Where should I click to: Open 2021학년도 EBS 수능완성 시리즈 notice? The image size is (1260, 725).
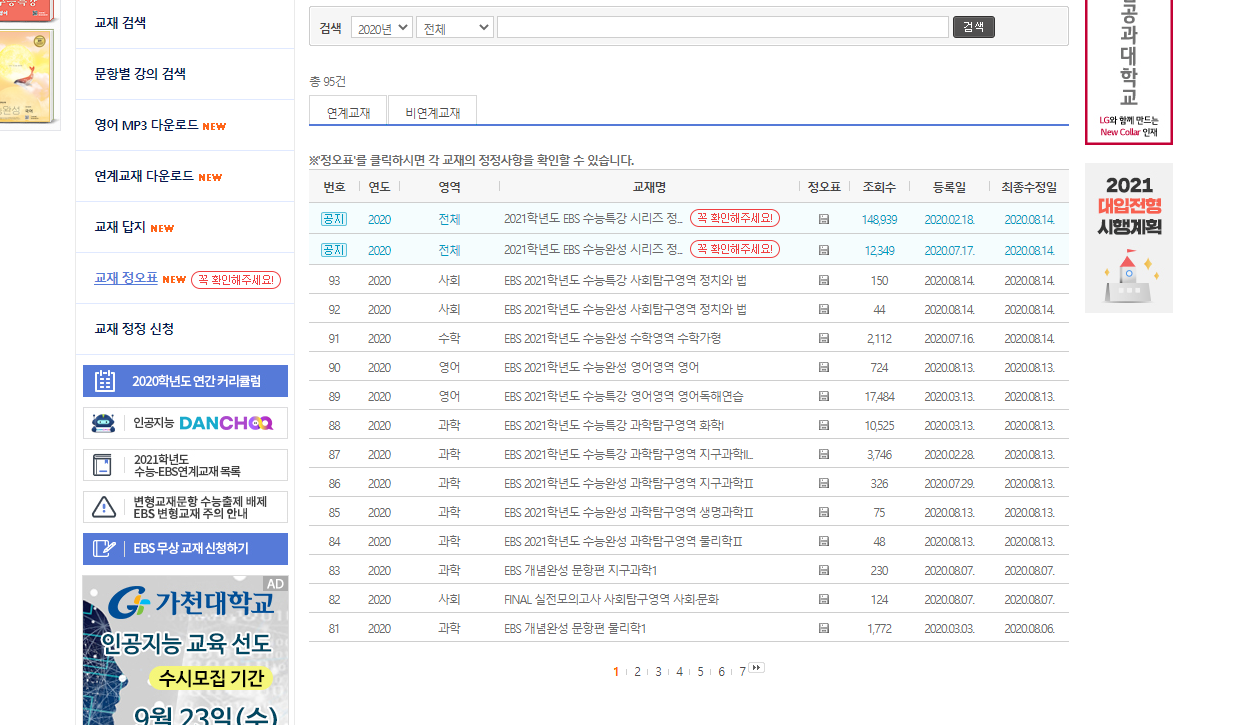click(594, 250)
